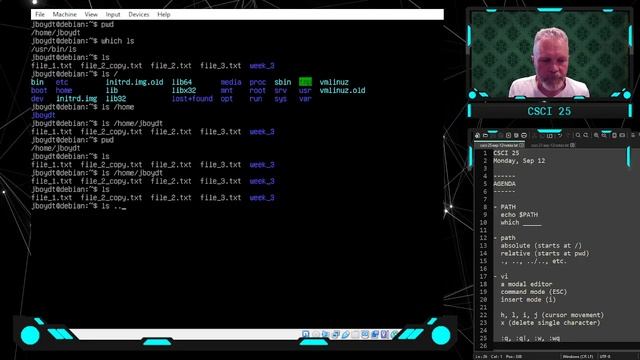The height and width of the screenshot is (360, 640).
Task: Close the first Notepad++ tab via its X
Action: pyautogui.click(x=521, y=145)
